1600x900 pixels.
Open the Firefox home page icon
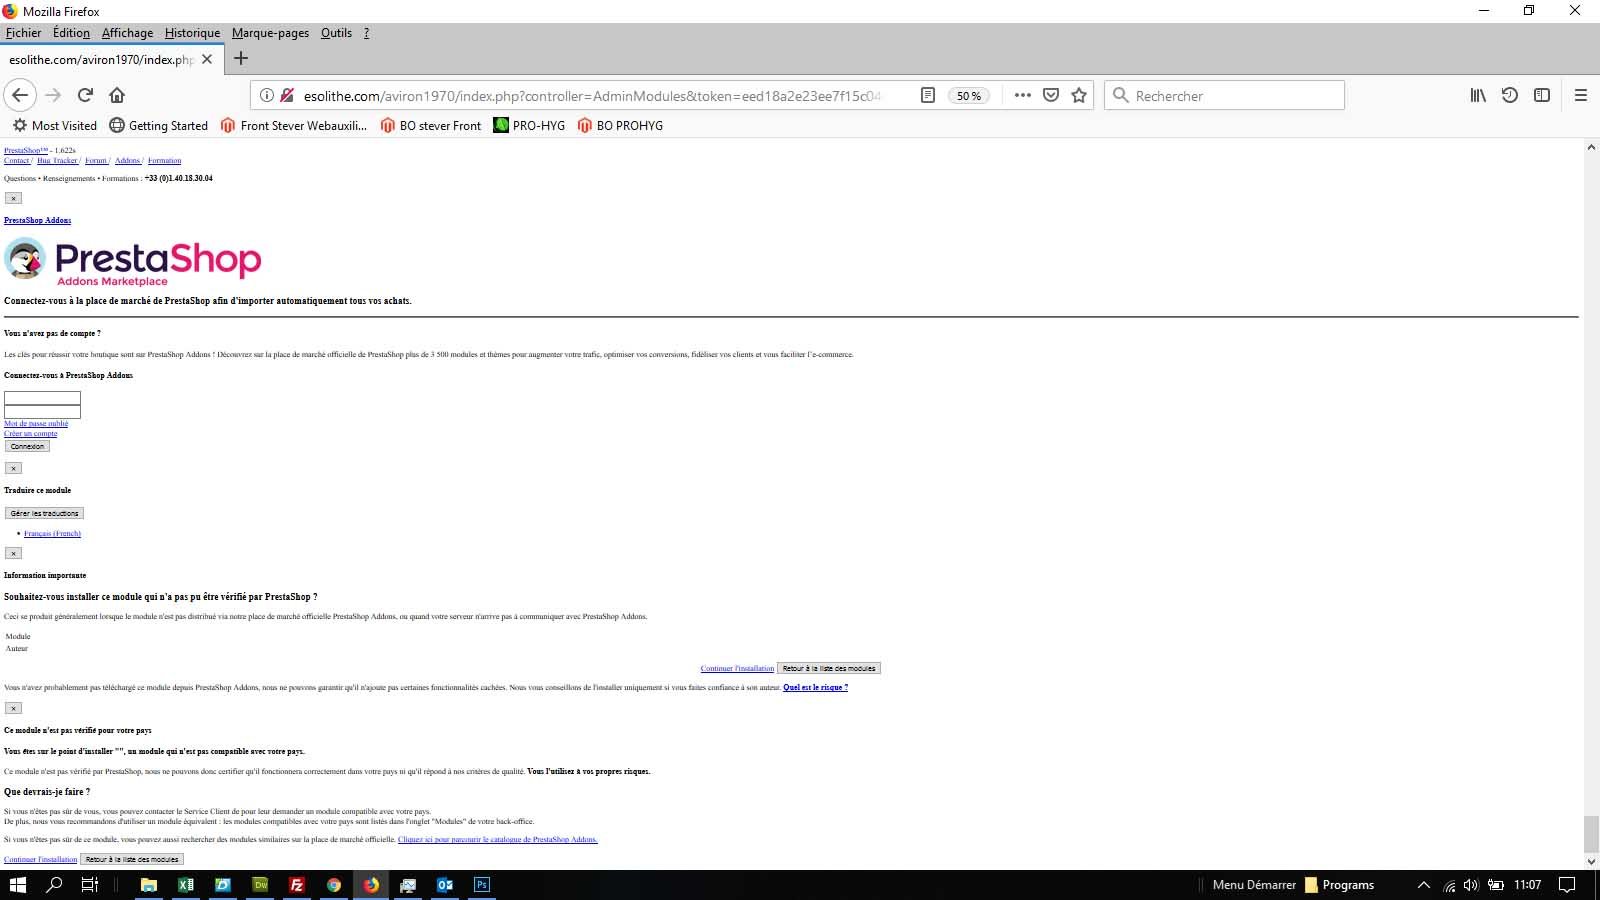coord(117,95)
